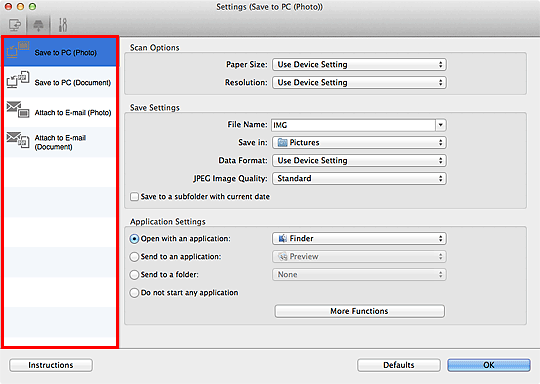Click the More Functions button

click(x=359, y=311)
